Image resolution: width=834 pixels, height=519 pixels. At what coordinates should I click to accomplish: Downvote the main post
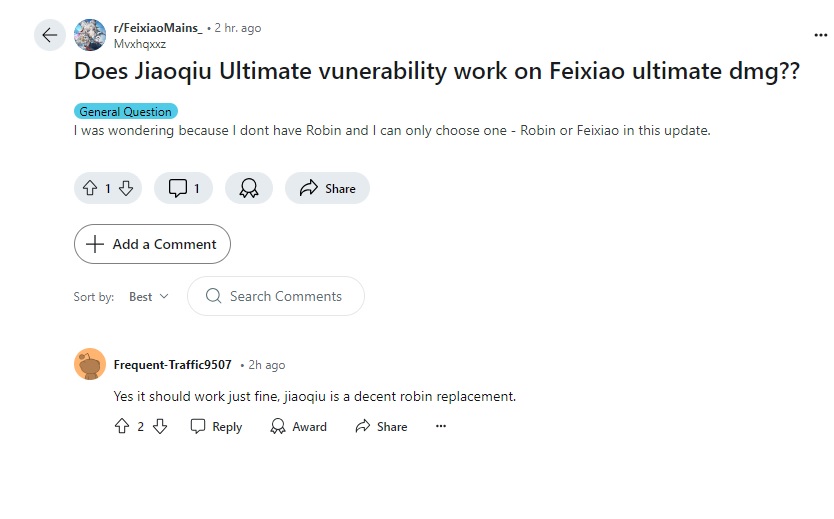pos(126,188)
